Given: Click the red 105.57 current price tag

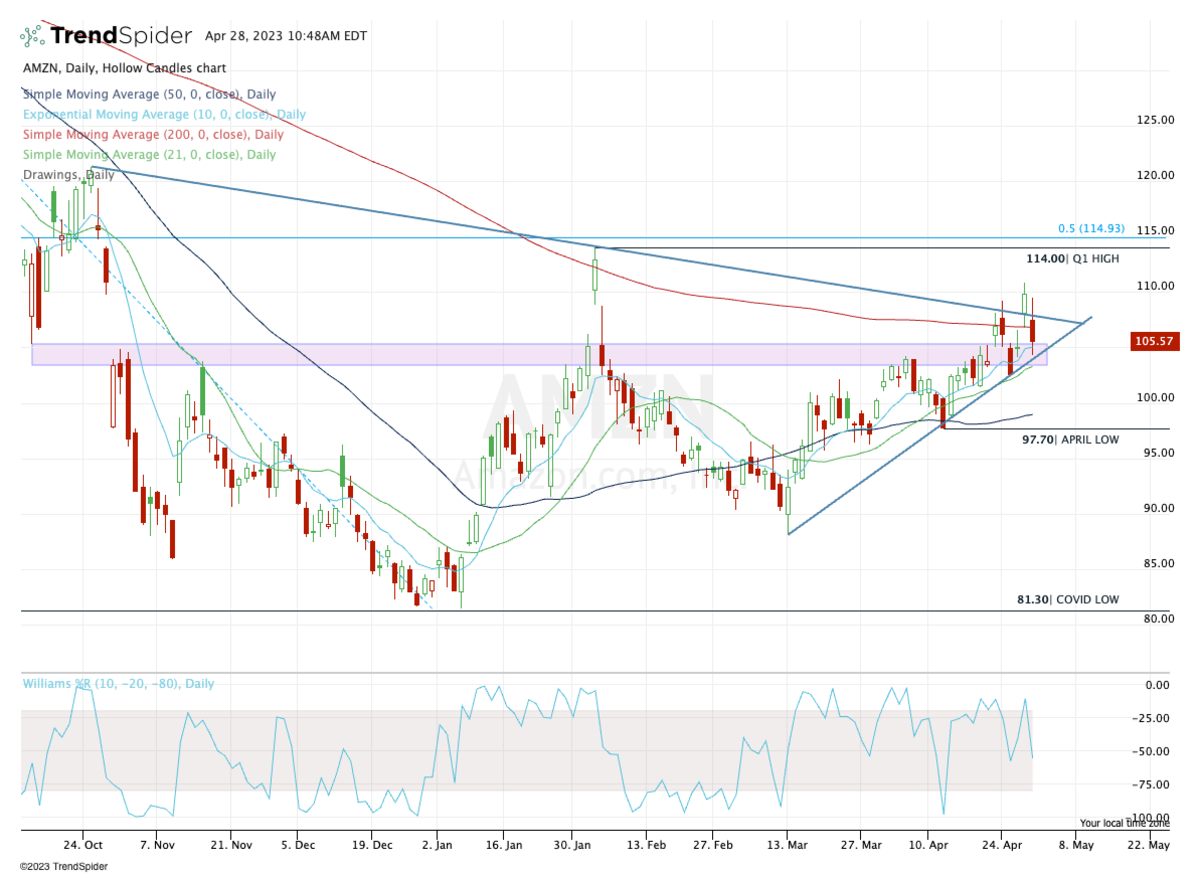Looking at the screenshot, I should coord(1155,342).
